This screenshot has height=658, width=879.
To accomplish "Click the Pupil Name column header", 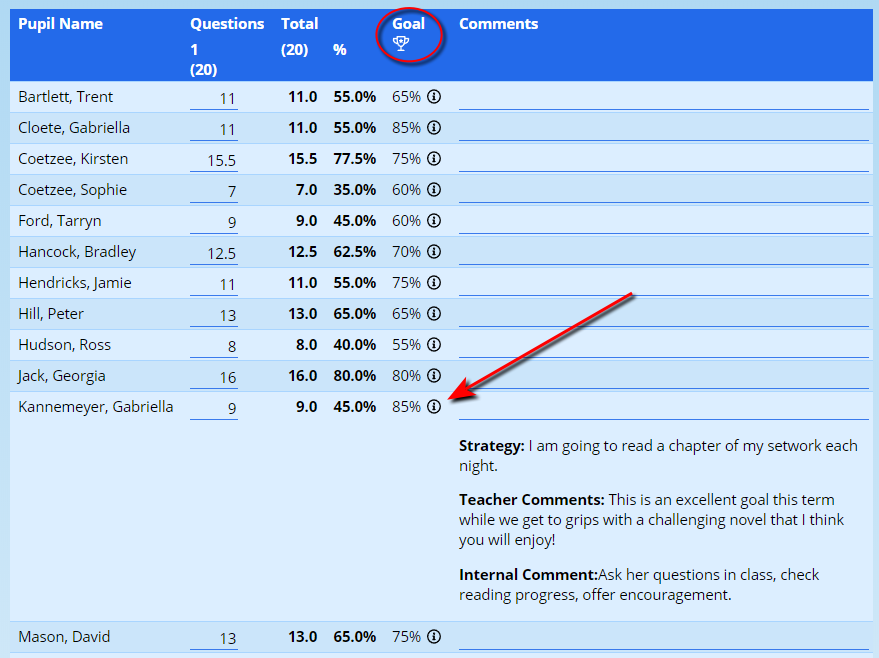I will click(x=60, y=24).
